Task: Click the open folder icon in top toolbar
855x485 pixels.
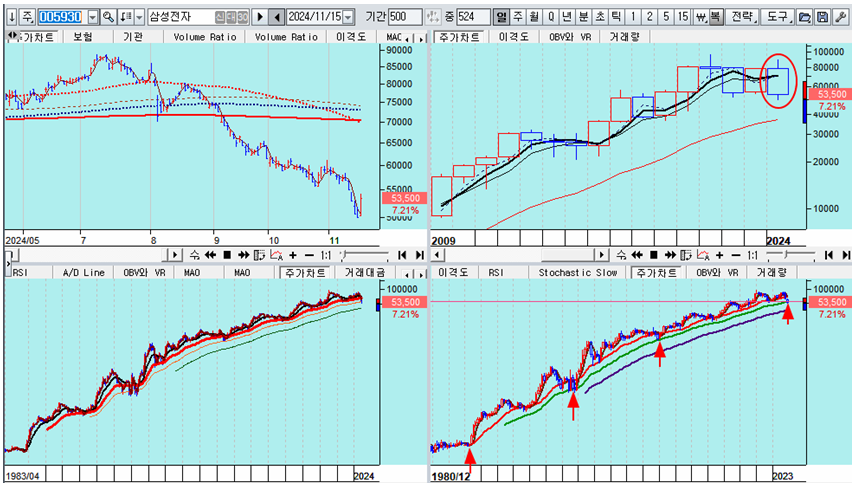Action: [x=804, y=17]
